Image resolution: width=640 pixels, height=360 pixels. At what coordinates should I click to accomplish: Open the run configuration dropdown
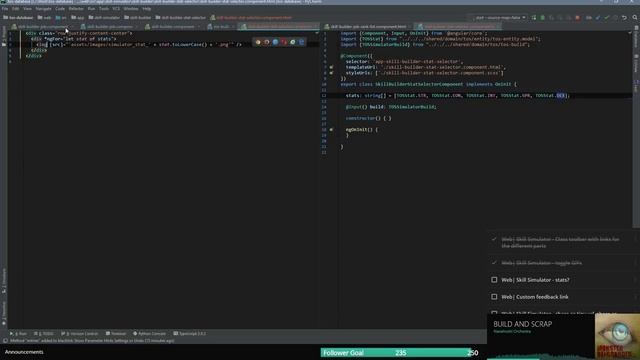click(500, 18)
